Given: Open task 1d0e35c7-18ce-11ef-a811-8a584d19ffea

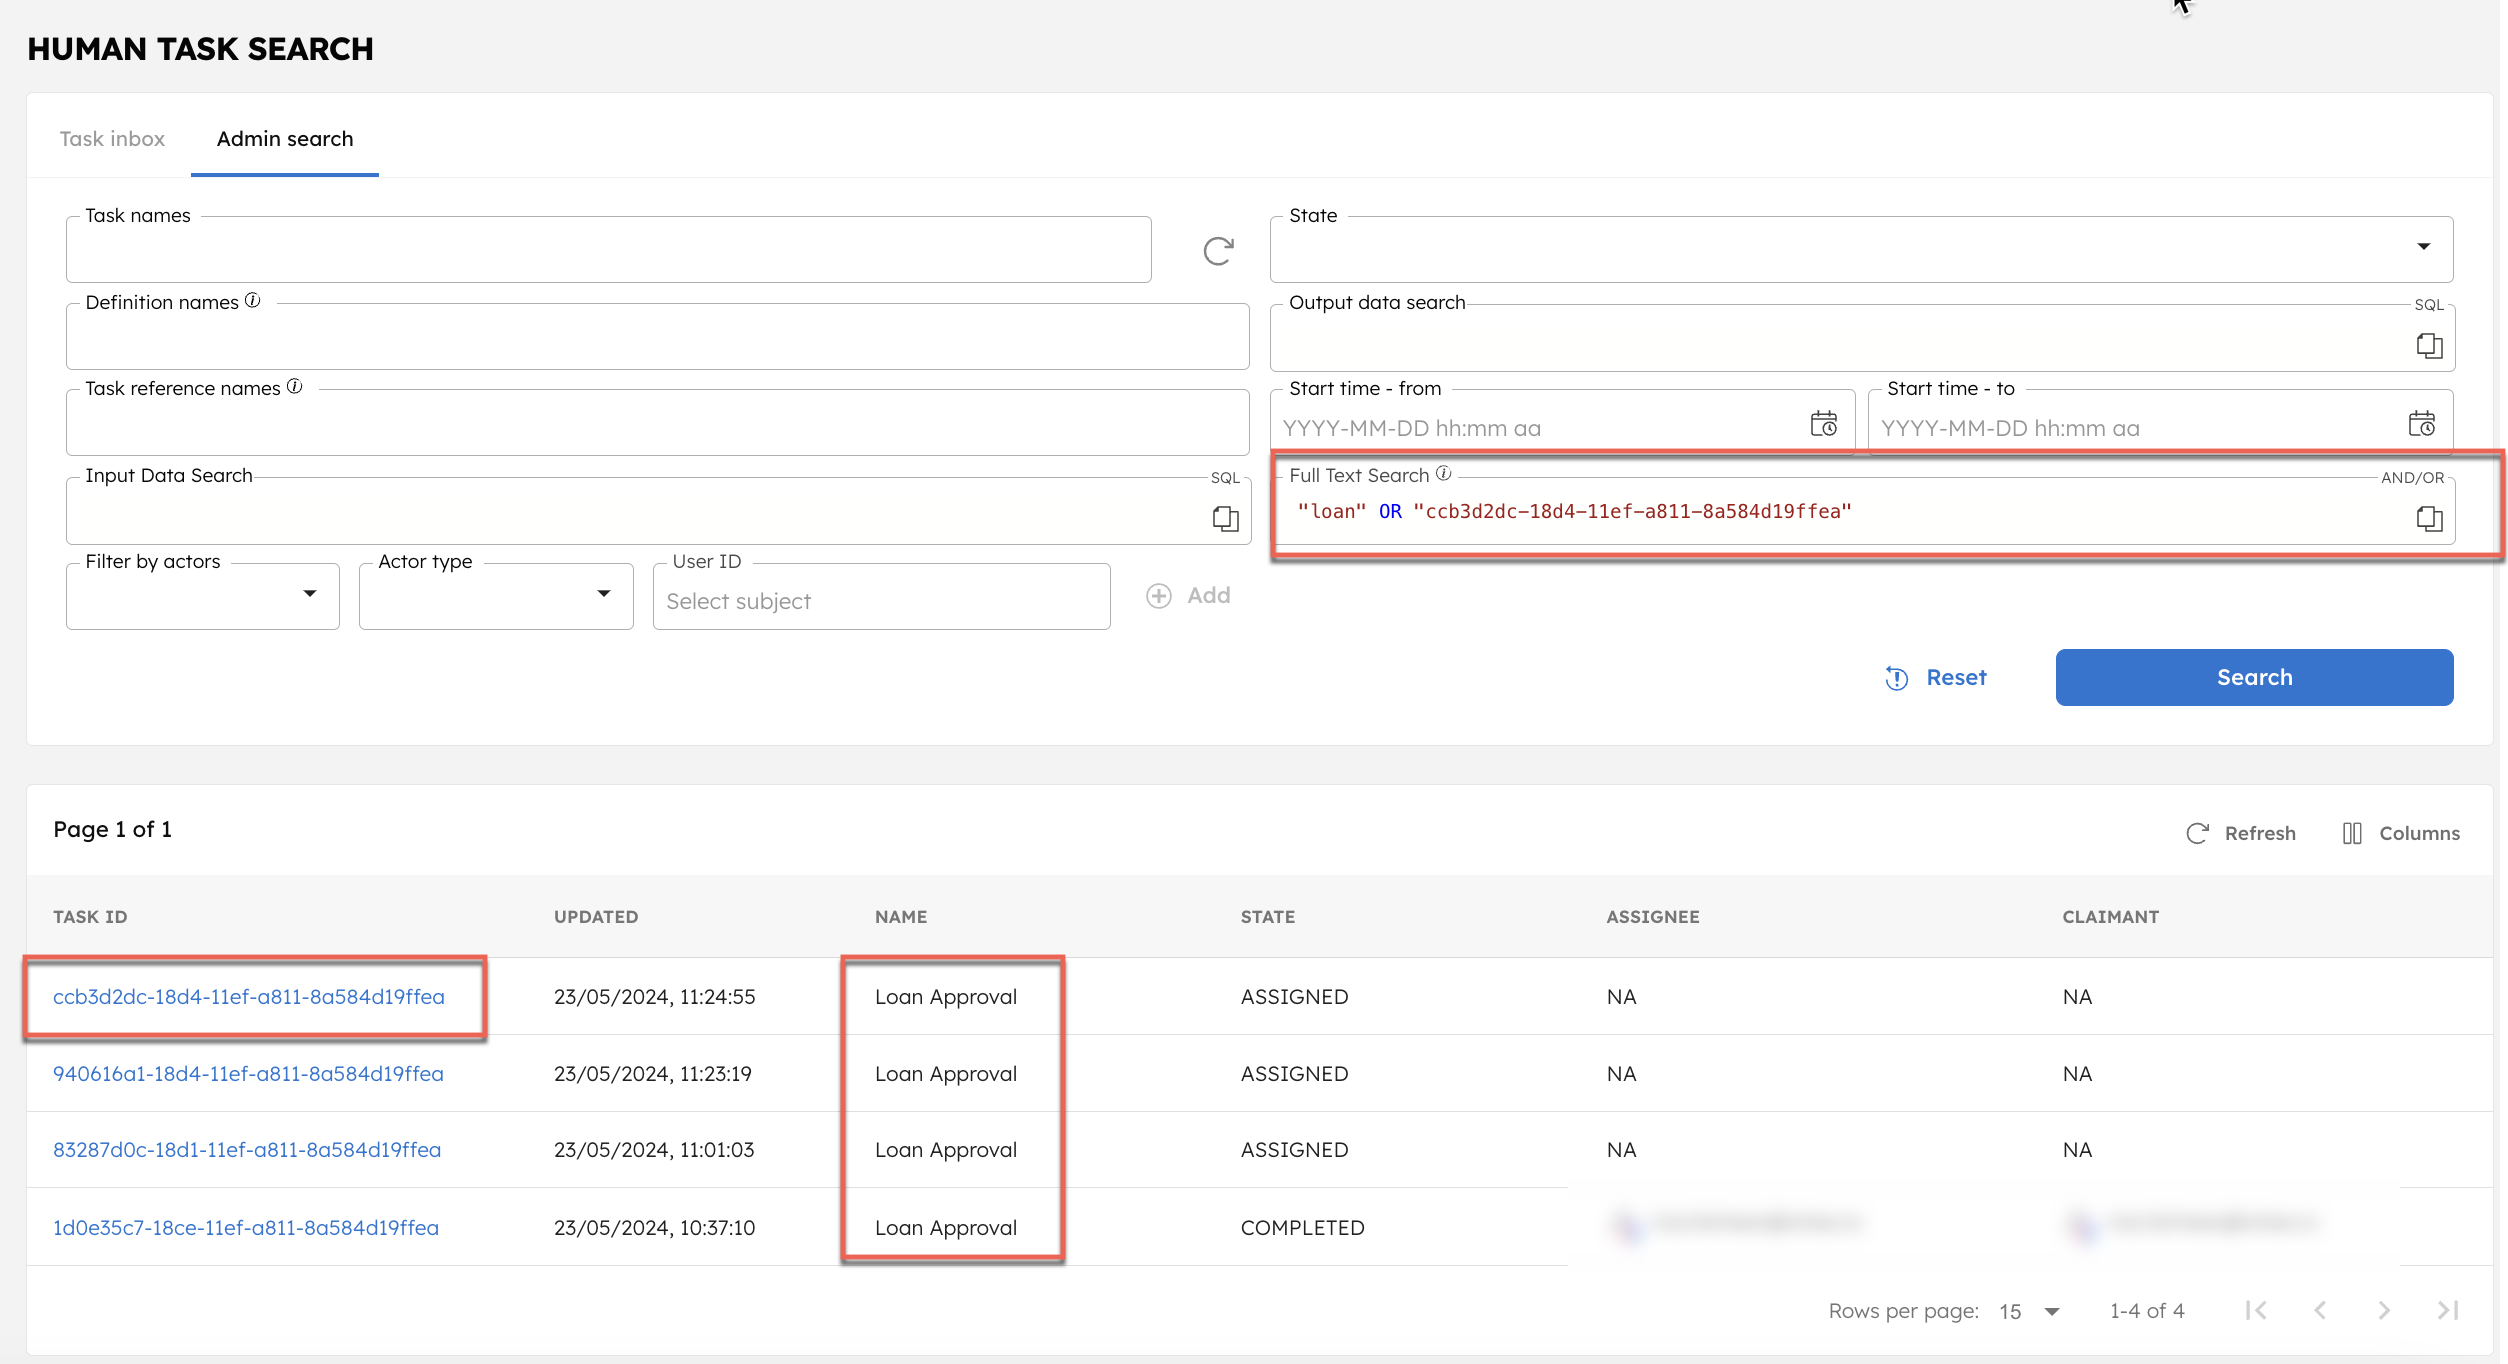Looking at the screenshot, I should coord(246,1228).
